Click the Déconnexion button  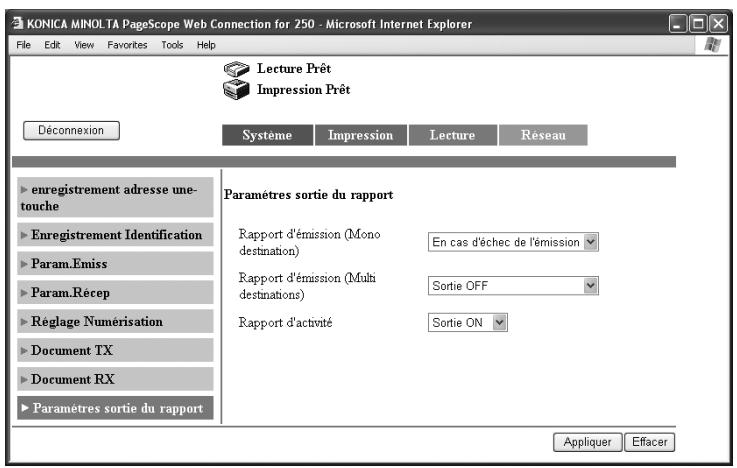[x=71, y=131]
